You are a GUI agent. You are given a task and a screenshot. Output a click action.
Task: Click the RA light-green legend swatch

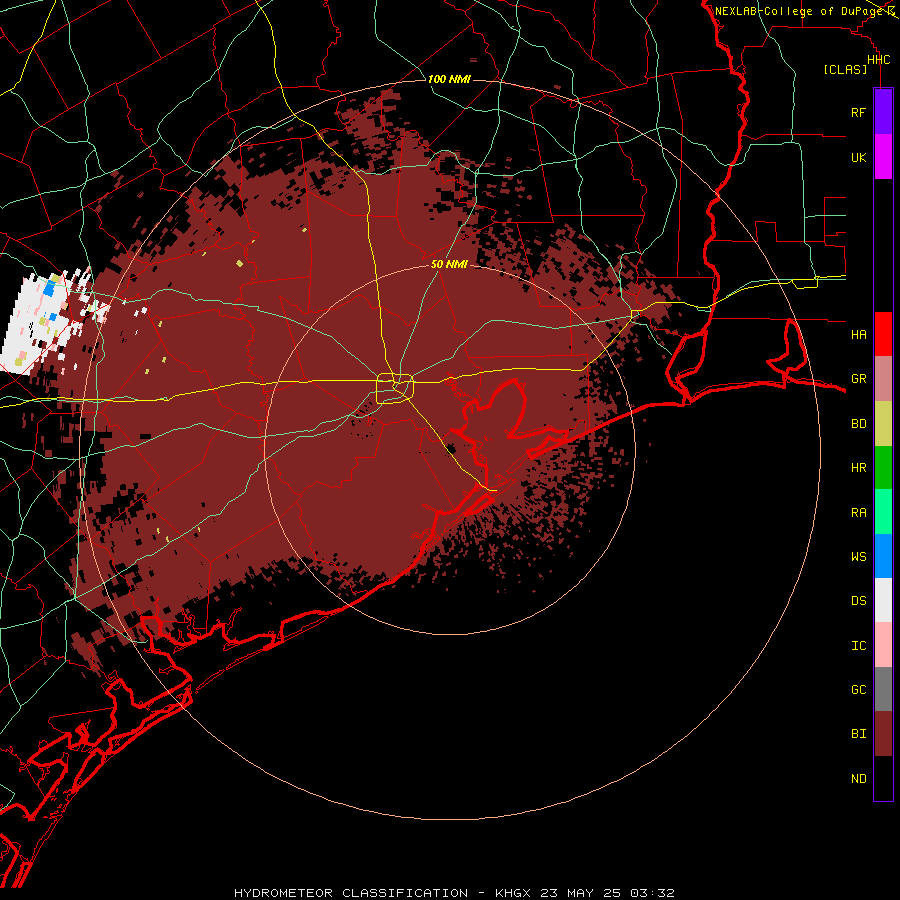883,512
